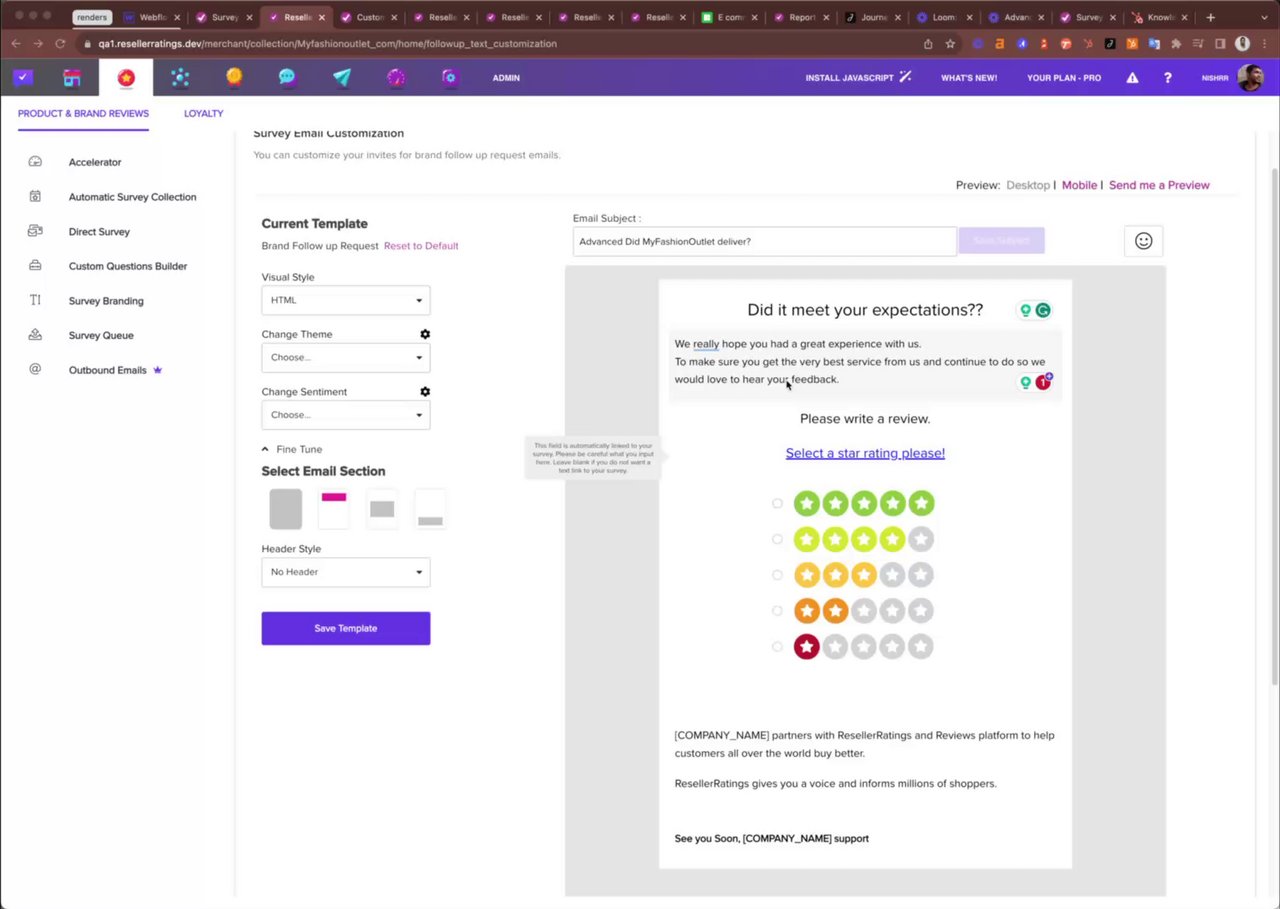Bookmark this page with the star icon
1280x909 pixels.
click(x=950, y=44)
